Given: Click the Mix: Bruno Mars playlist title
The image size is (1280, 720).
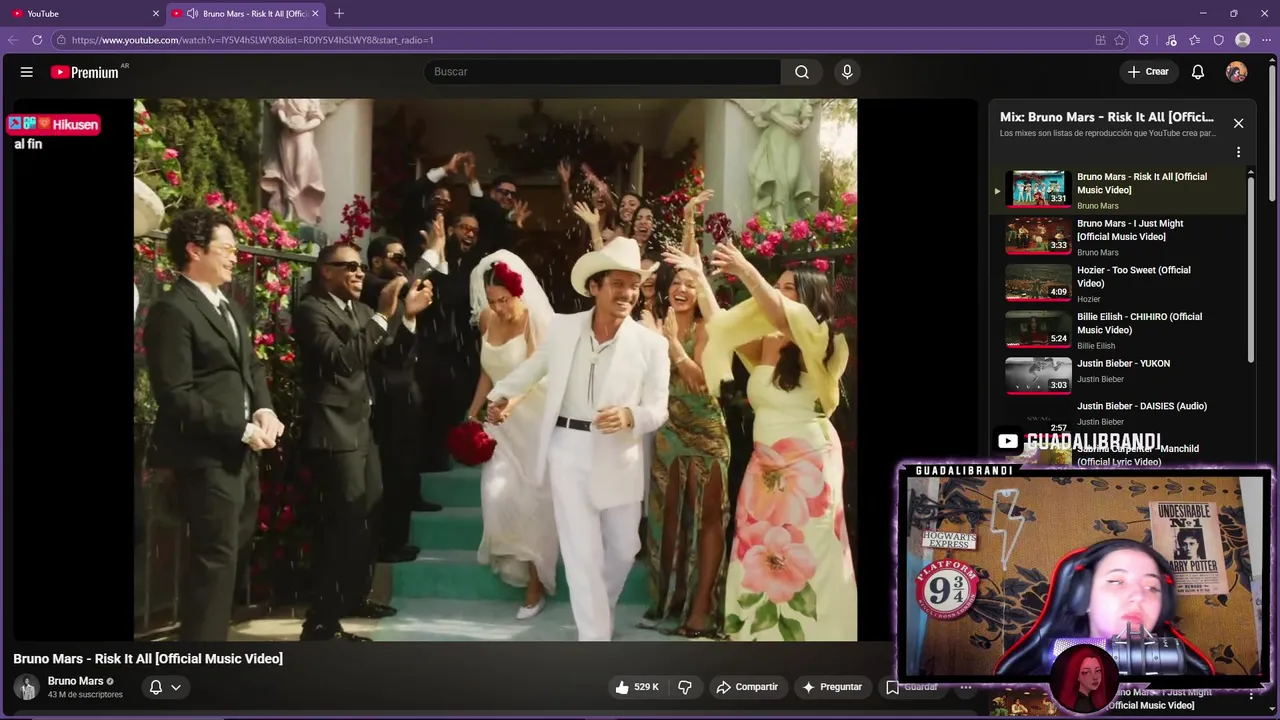Looking at the screenshot, I should pyautogui.click(x=1107, y=117).
